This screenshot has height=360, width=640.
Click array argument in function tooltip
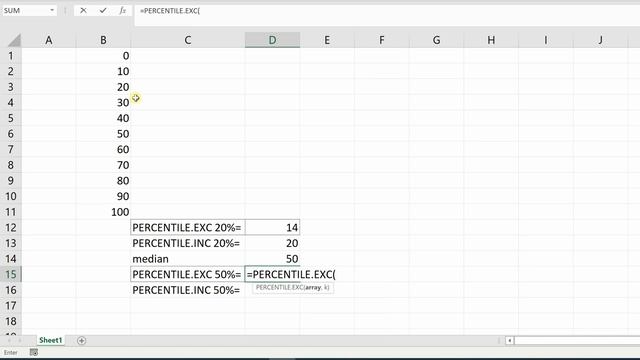point(313,288)
